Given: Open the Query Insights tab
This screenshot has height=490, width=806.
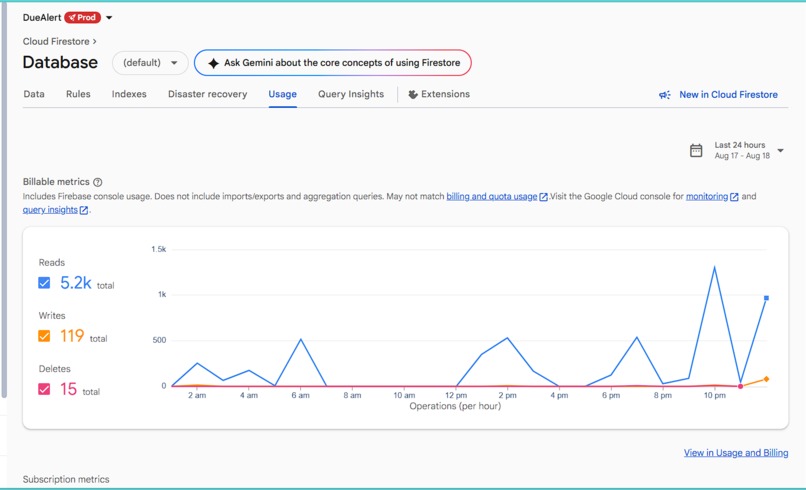Looking at the screenshot, I should click(351, 94).
